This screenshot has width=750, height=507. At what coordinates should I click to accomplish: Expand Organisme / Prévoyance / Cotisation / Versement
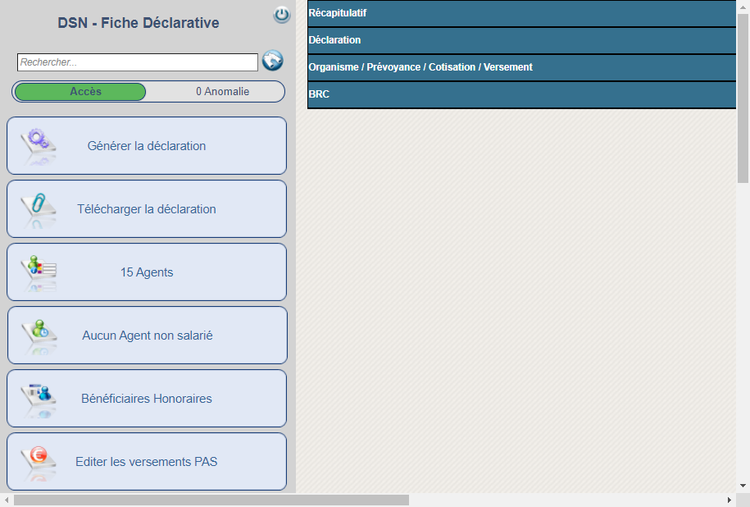click(x=521, y=67)
